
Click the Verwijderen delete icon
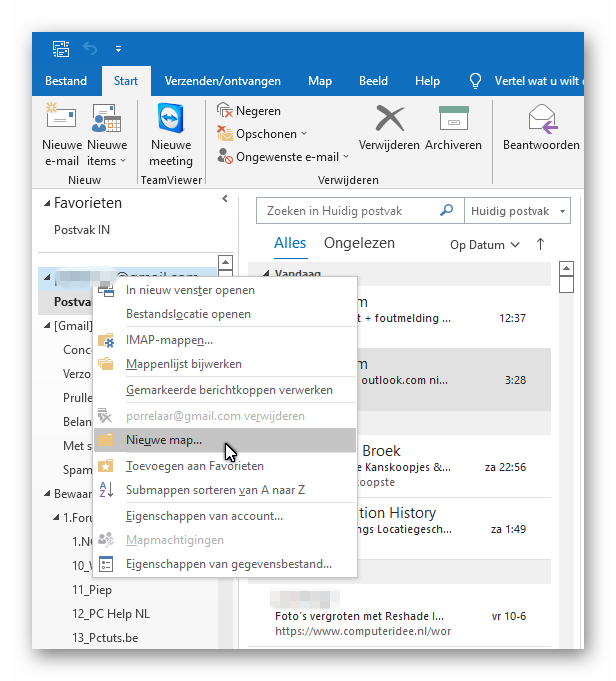[x=389, y=120]
